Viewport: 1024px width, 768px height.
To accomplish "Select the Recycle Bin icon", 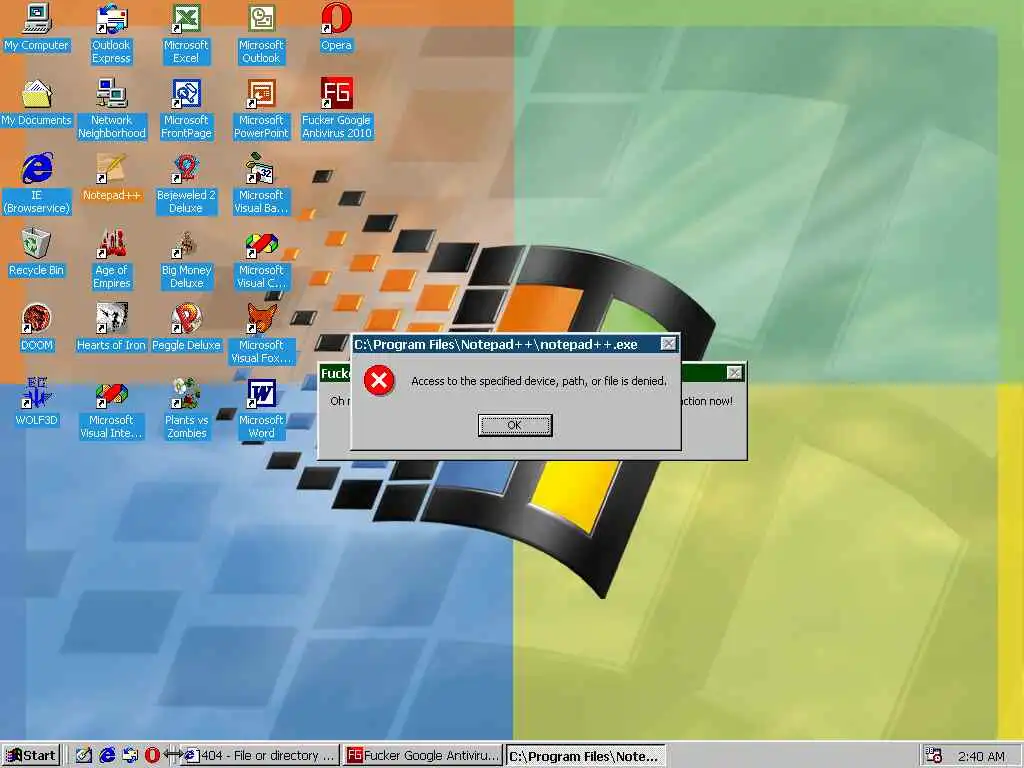I will click(37, 253).
